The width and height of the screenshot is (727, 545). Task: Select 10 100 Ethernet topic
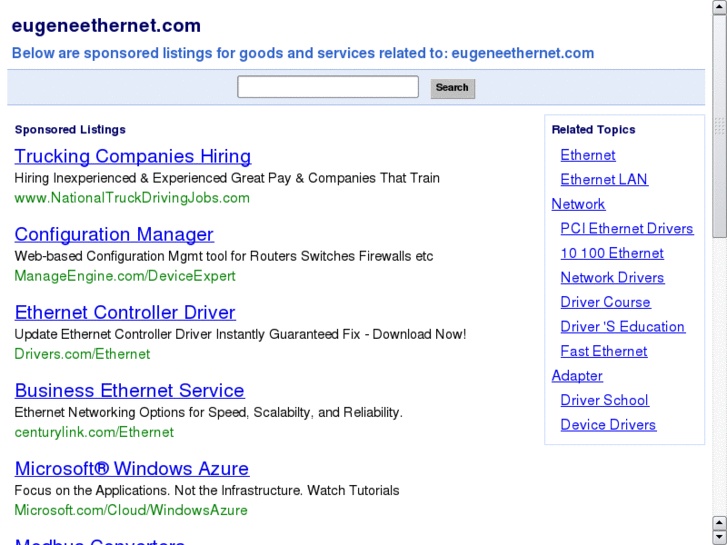612,253
